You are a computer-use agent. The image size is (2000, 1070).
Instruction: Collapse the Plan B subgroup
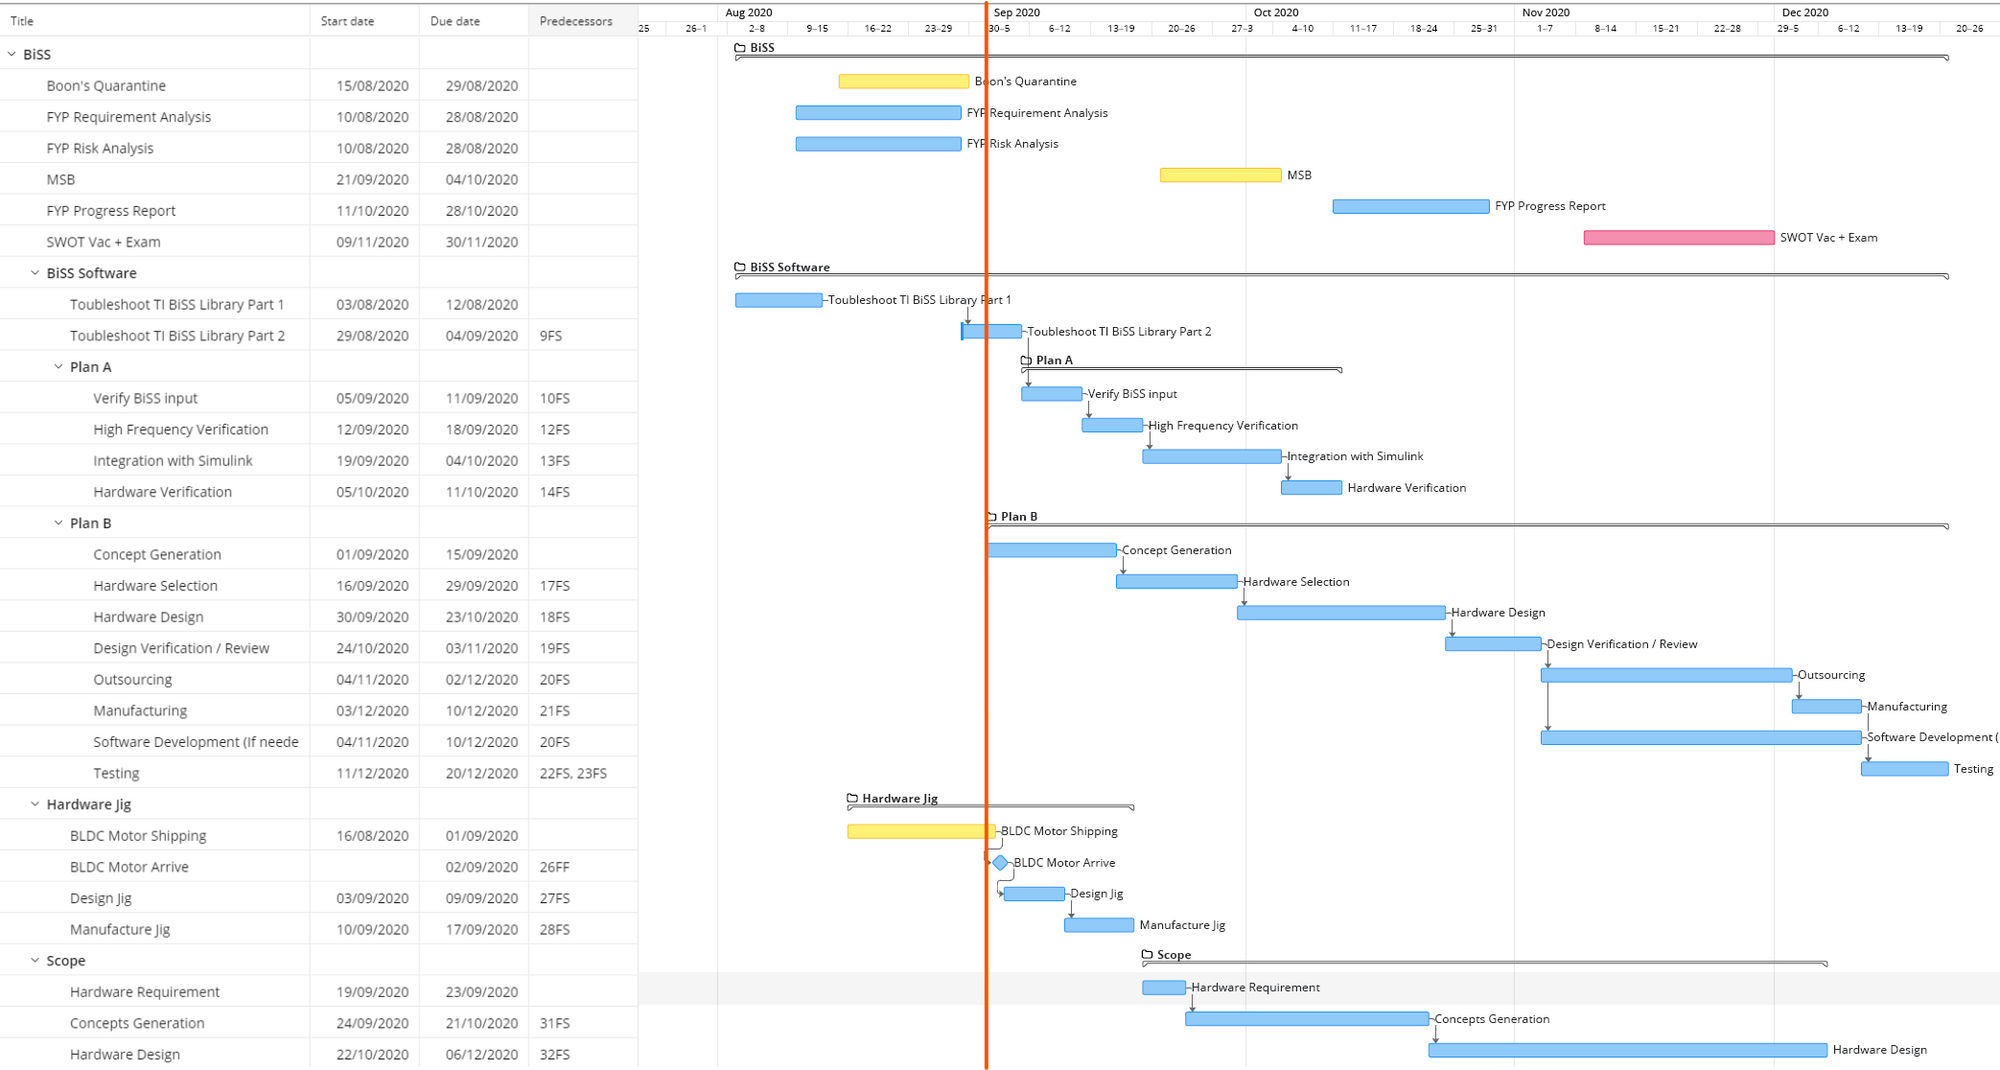click(x=58, y=523)
